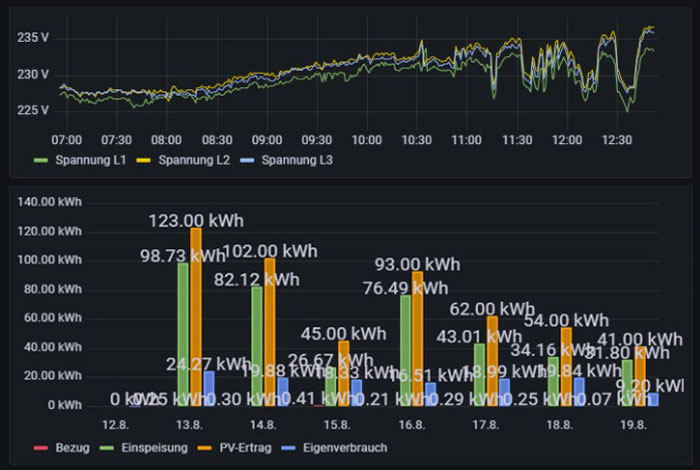This screenshot has height=470, width=700.
Task: Select the 102.00 kWh PV-Ertrag bar
Action: coord(270,333)
